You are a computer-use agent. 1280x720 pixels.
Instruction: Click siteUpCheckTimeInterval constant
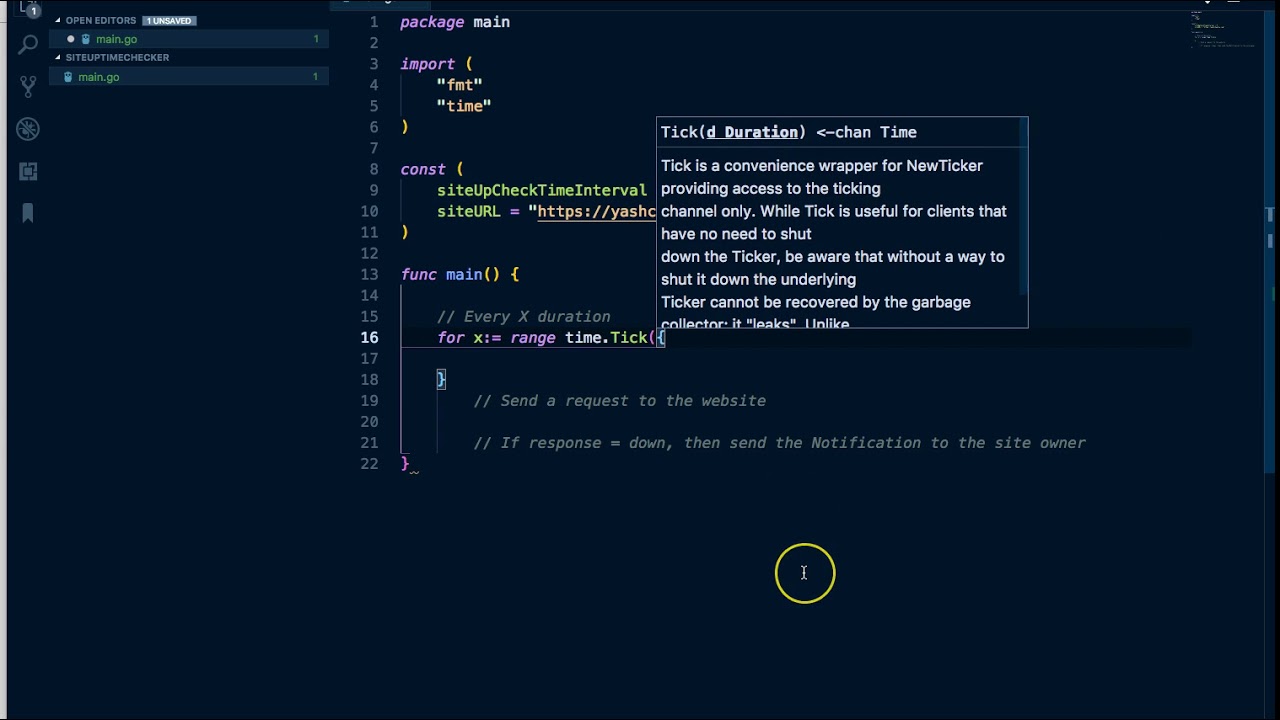pos(542,190)
